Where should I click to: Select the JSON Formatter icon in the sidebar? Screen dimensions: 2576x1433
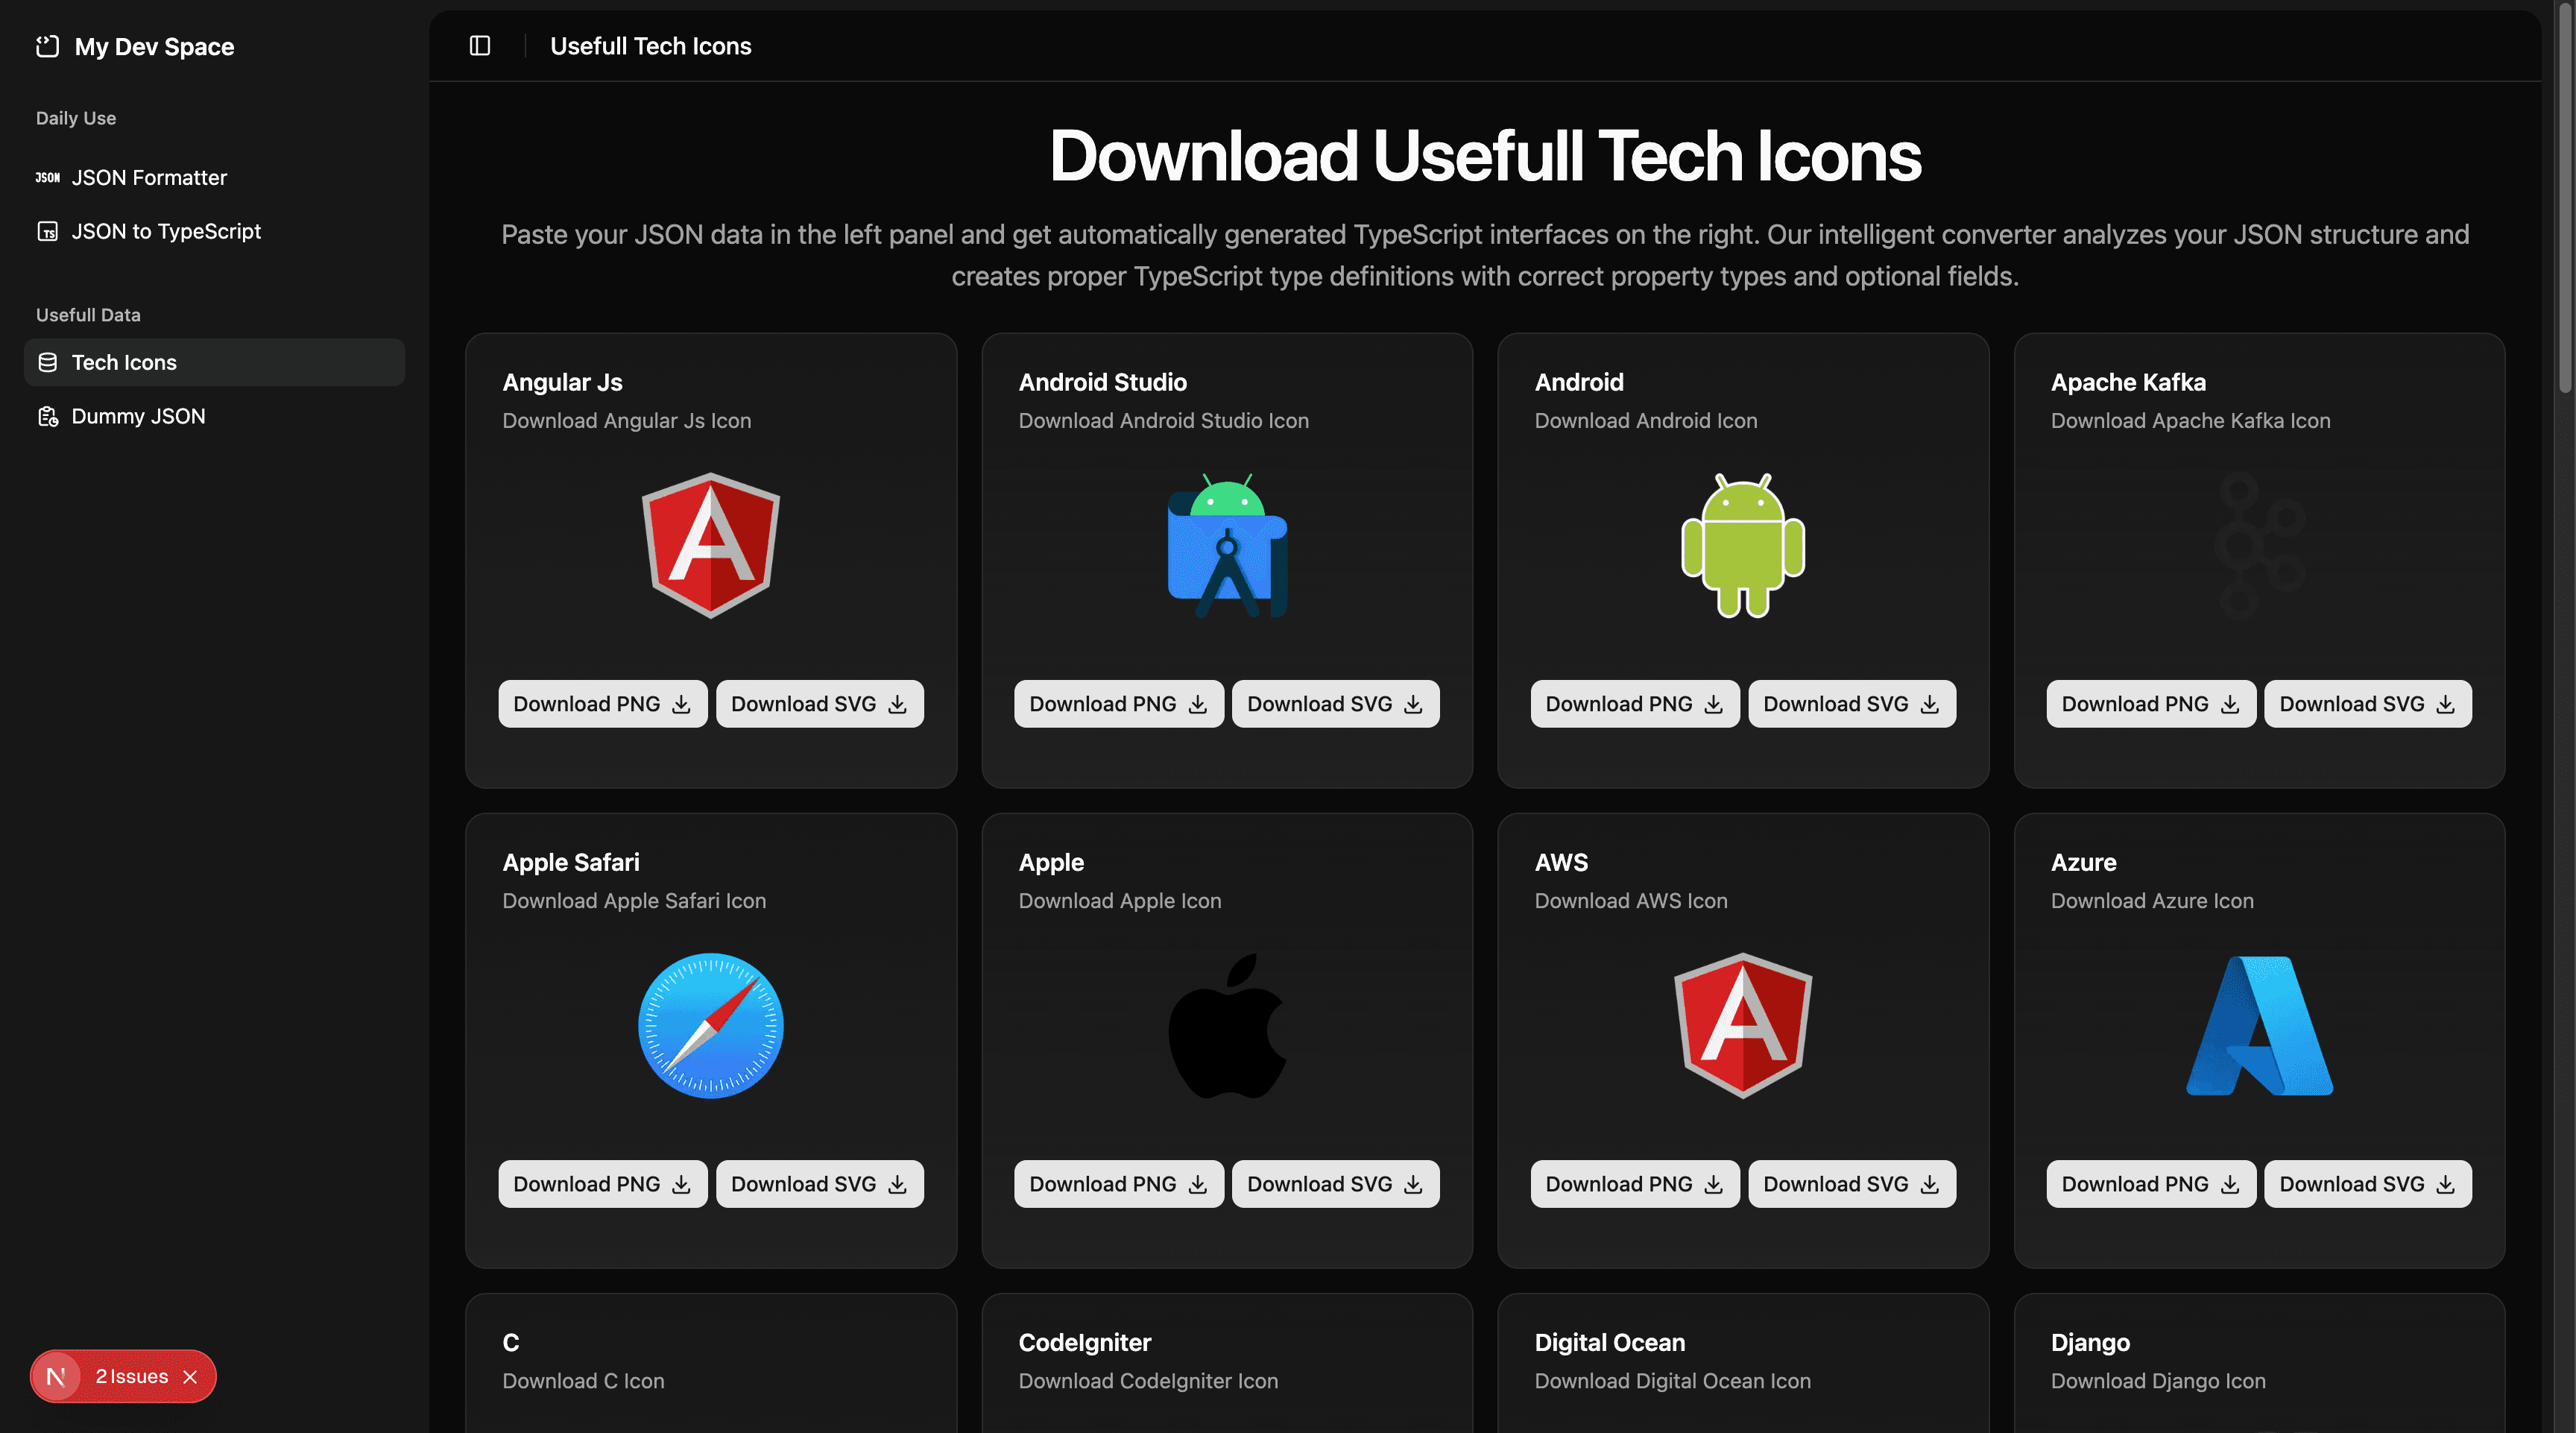click(47, 177)
